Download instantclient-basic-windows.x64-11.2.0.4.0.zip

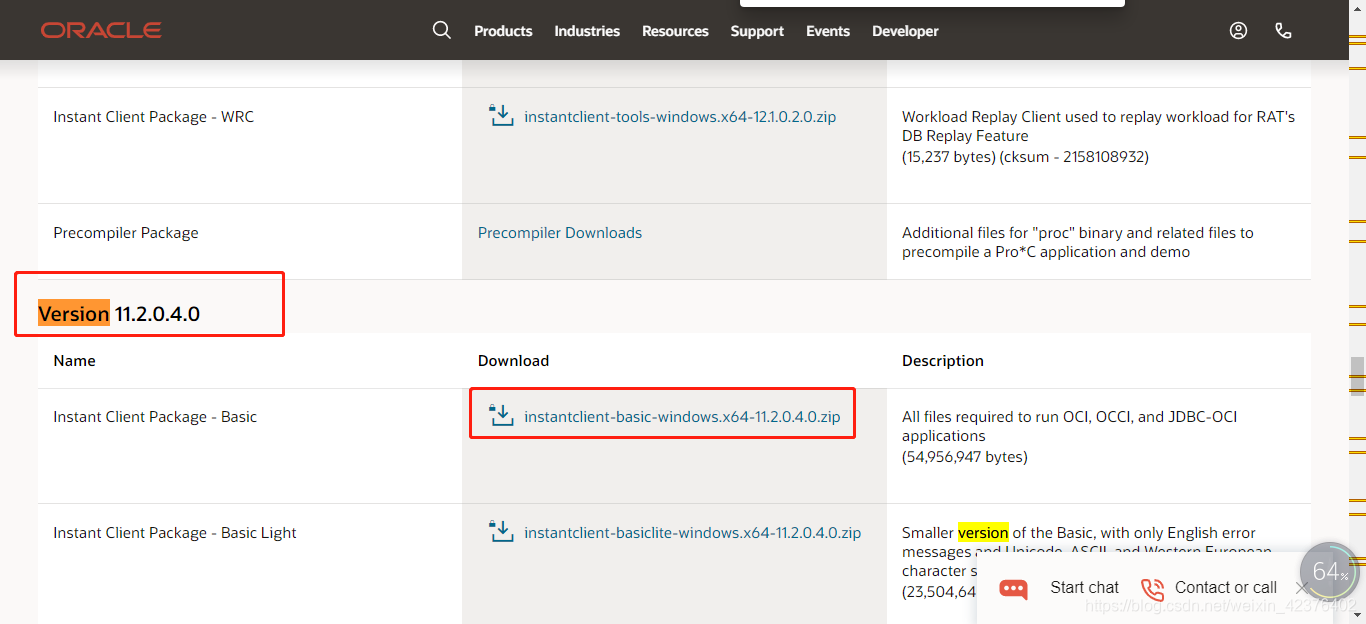pos(681,416)
